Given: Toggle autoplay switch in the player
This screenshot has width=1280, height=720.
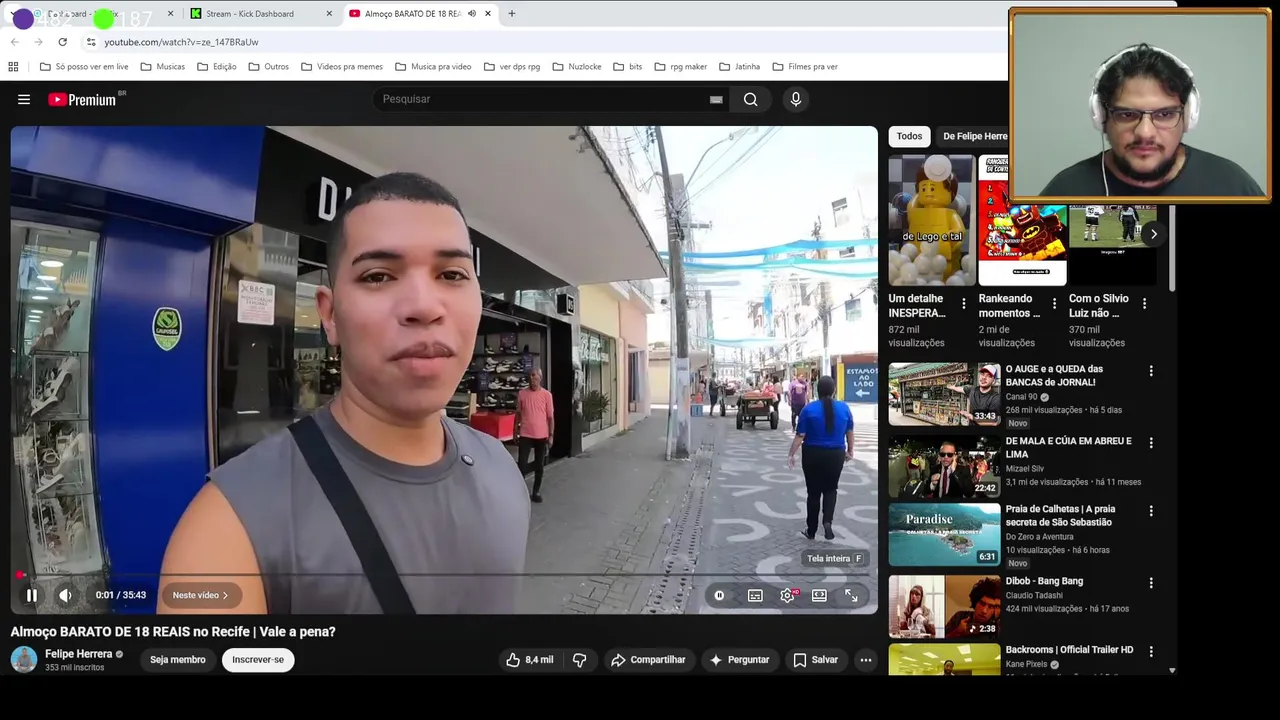Looking at the screenshot, I should (x=719, y=595).
